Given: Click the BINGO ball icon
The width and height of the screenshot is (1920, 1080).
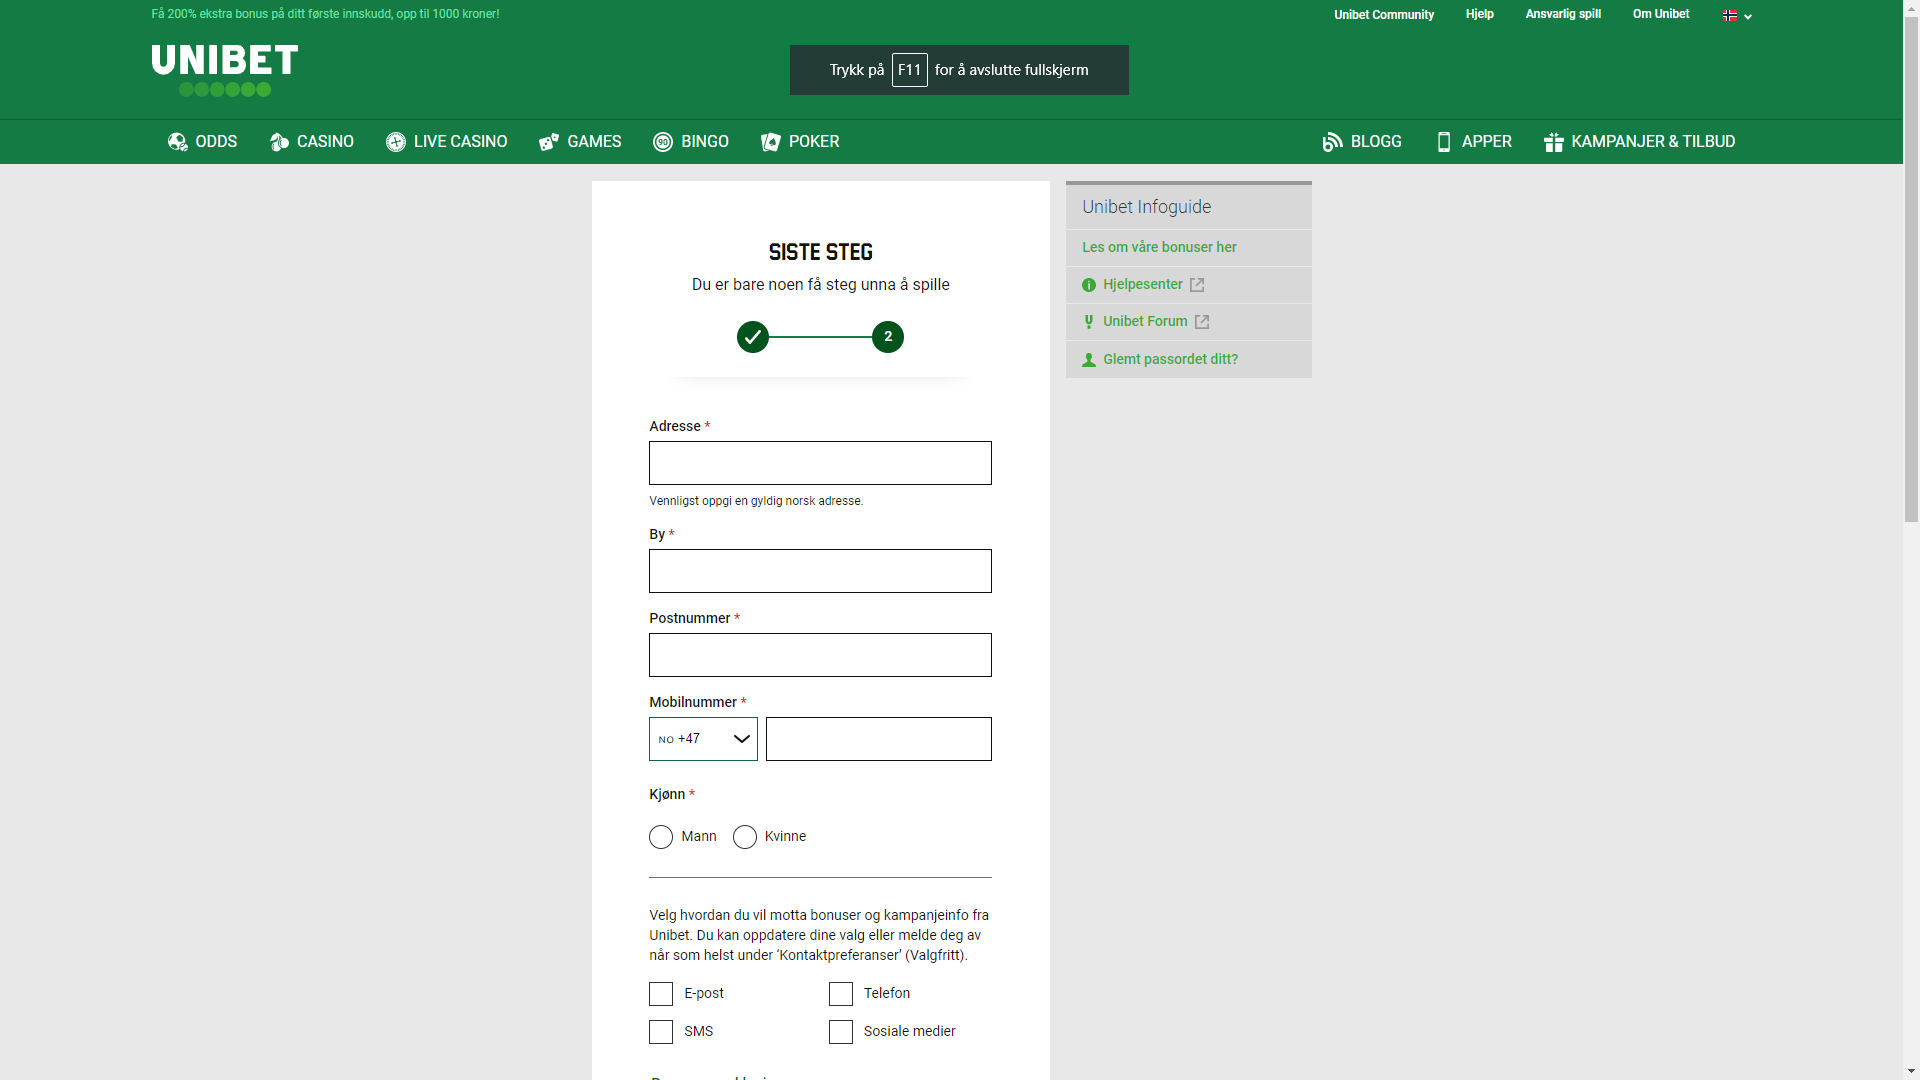Looking at the screenshot, I should pos(663,142).
